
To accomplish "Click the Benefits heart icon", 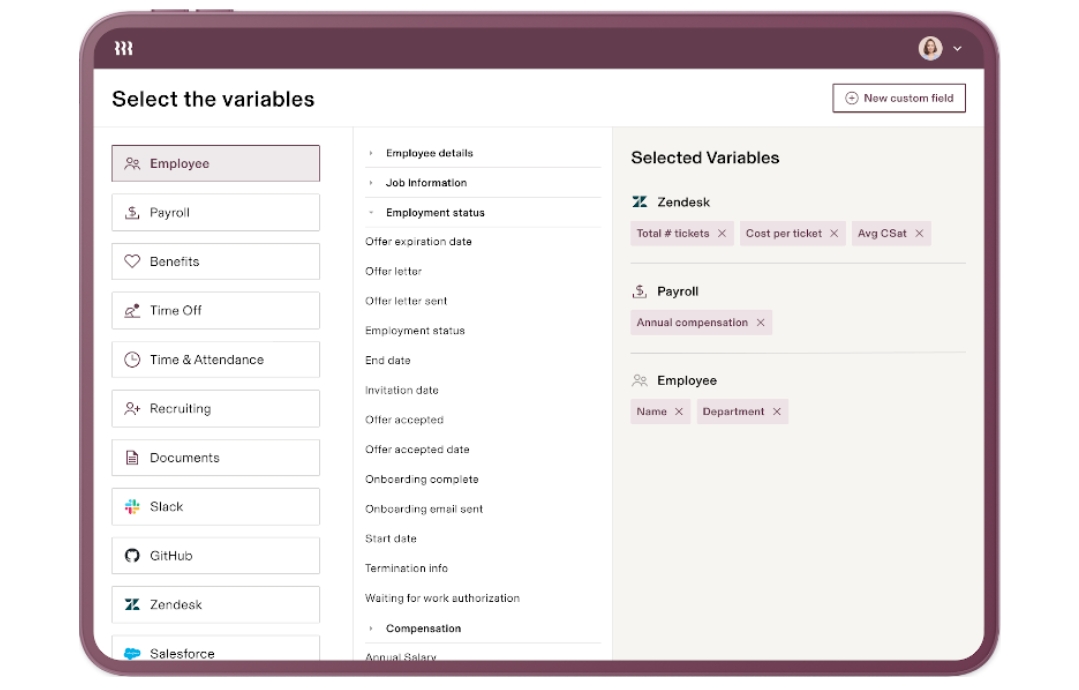I will tap(132, 262).
